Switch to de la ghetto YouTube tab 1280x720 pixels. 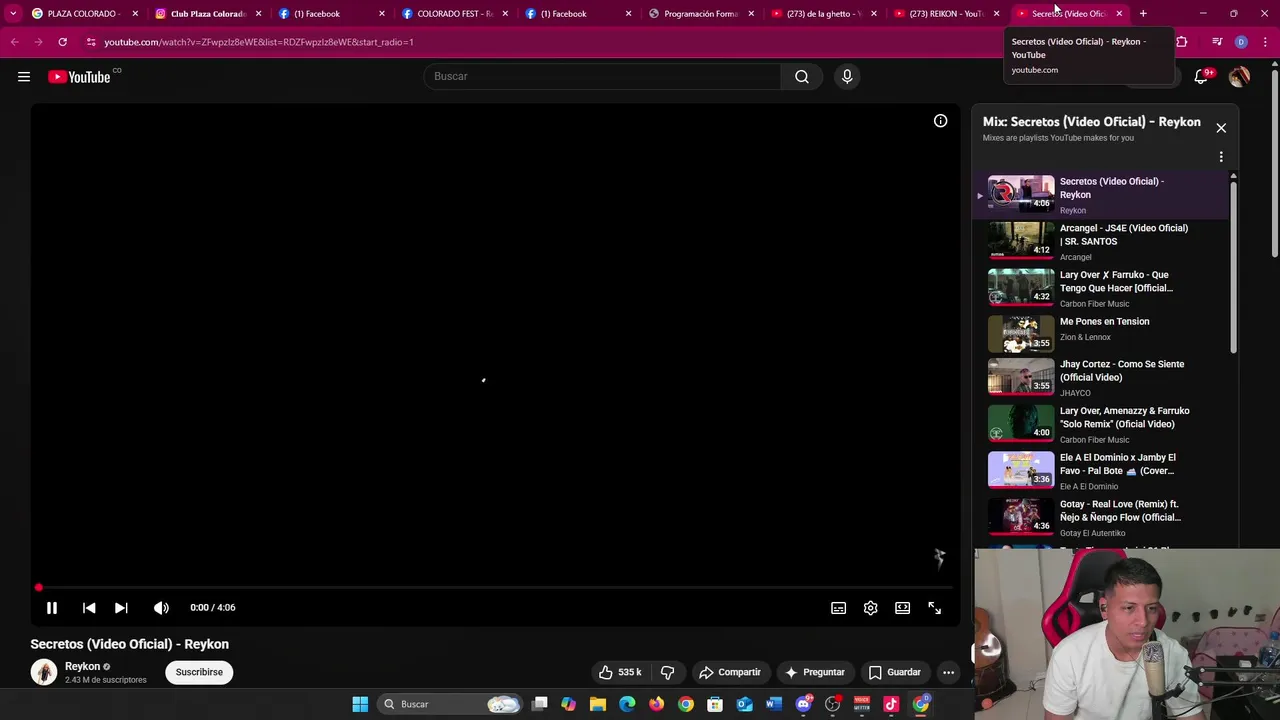(825, 14)
